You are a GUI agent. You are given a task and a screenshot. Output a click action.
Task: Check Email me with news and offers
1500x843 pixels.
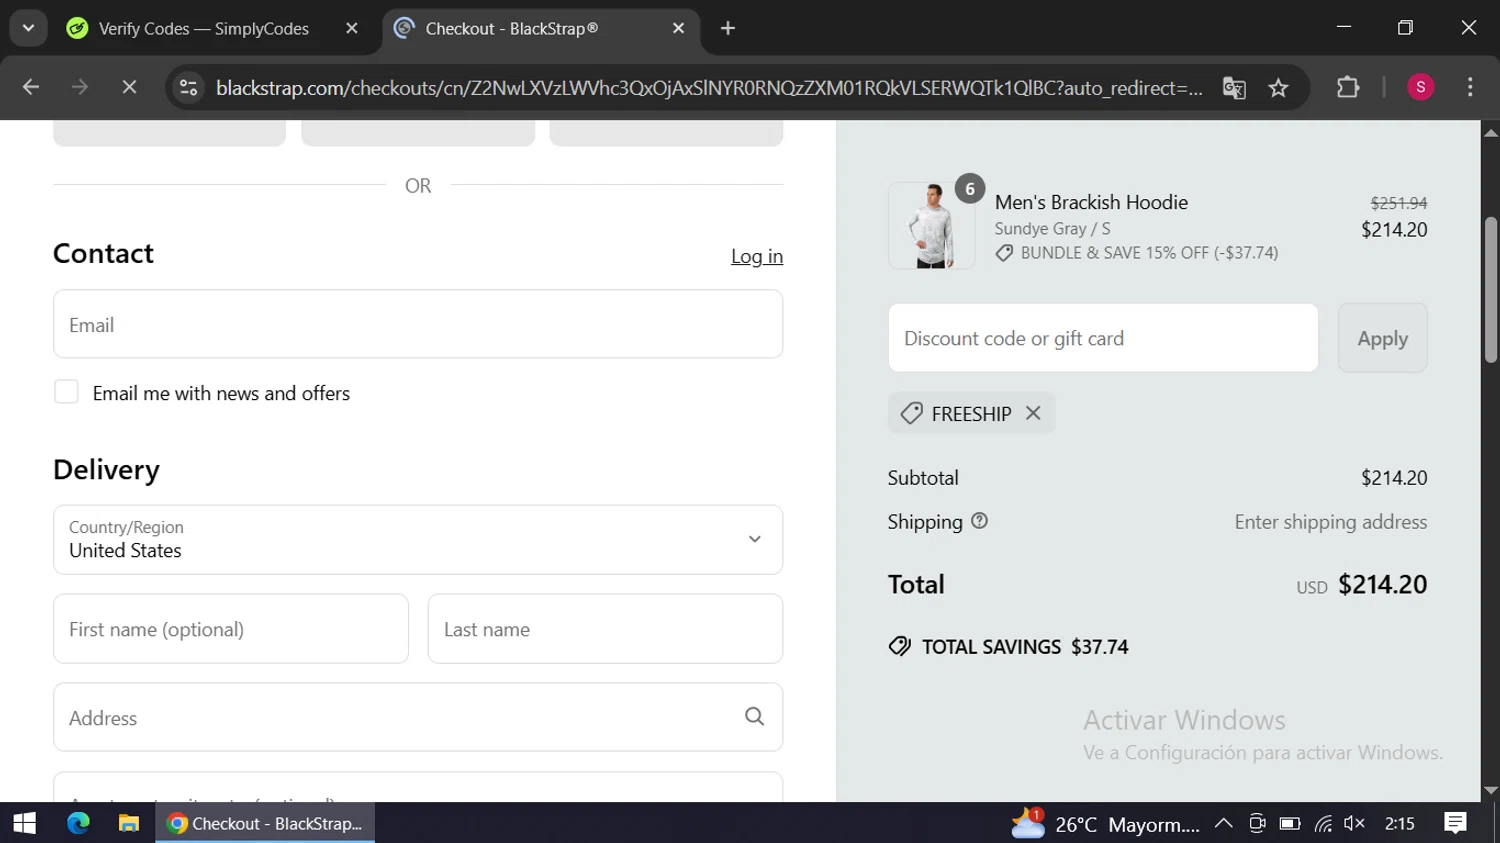[x=66, y=392]
